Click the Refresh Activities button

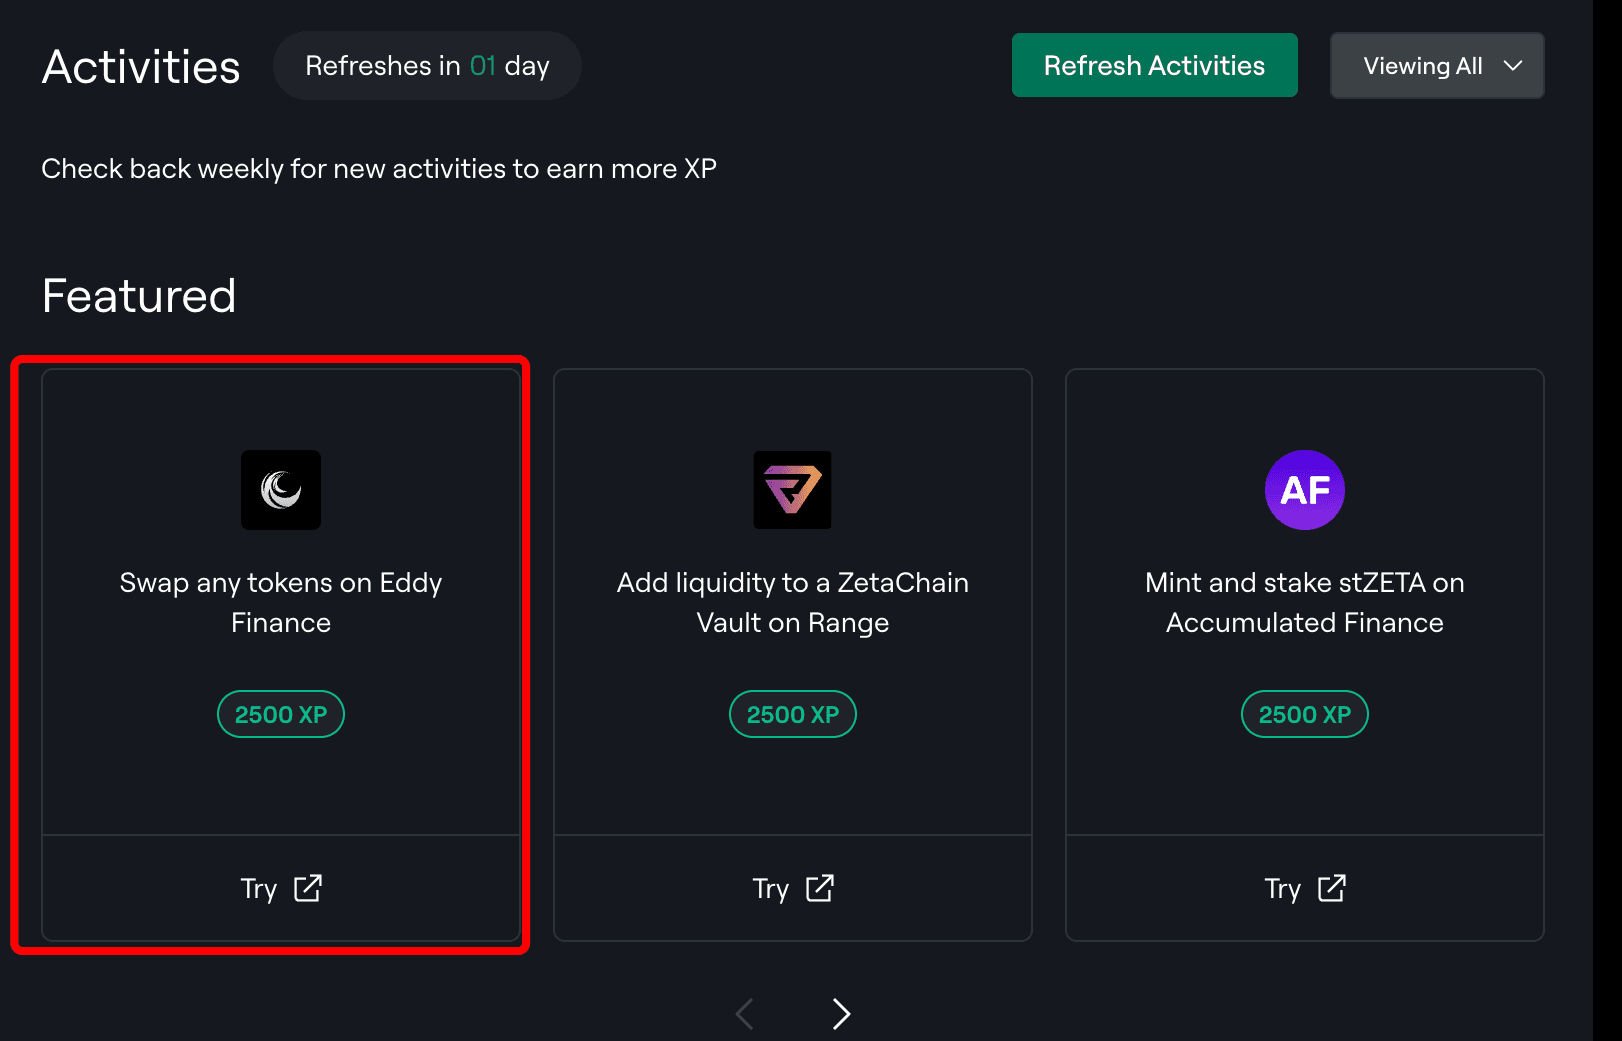1155,65
